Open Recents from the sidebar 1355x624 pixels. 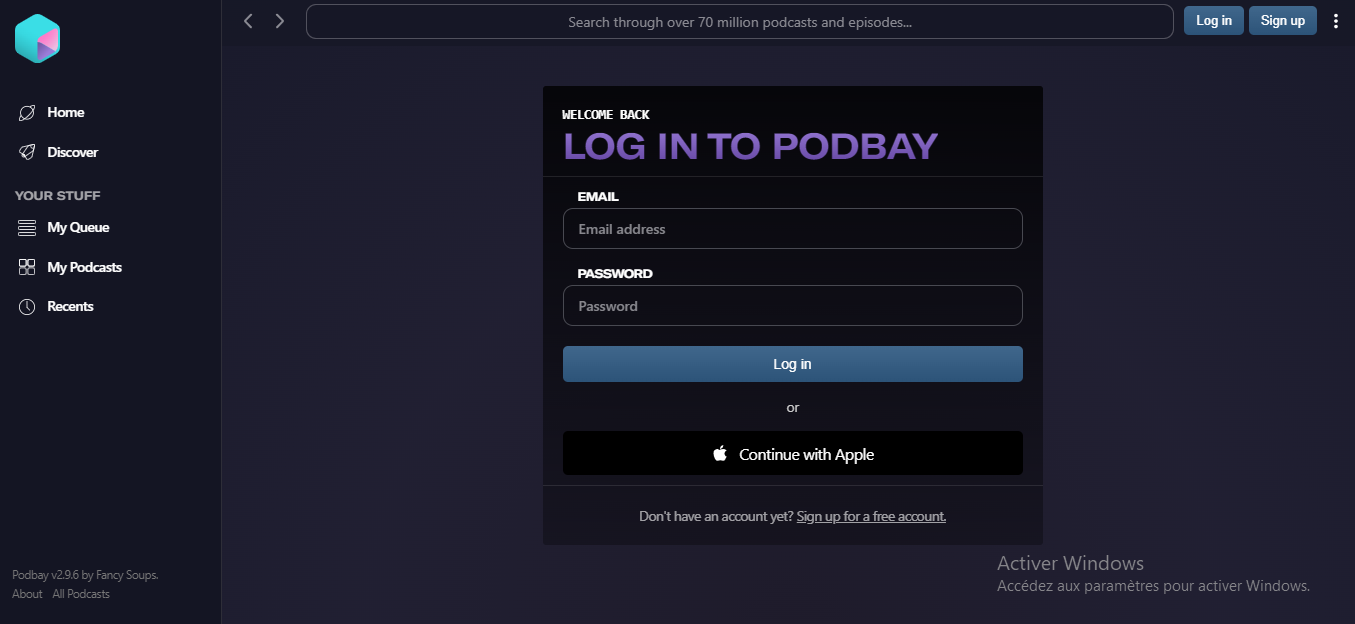pos(70,307)
